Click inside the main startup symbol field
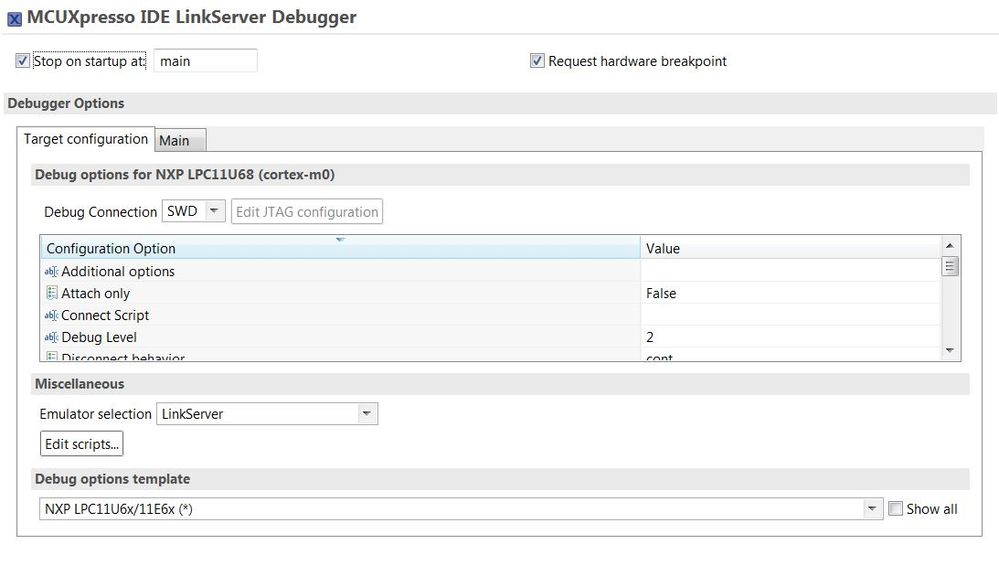The height and width of the screenshot is (578, 999). (205, 61)
